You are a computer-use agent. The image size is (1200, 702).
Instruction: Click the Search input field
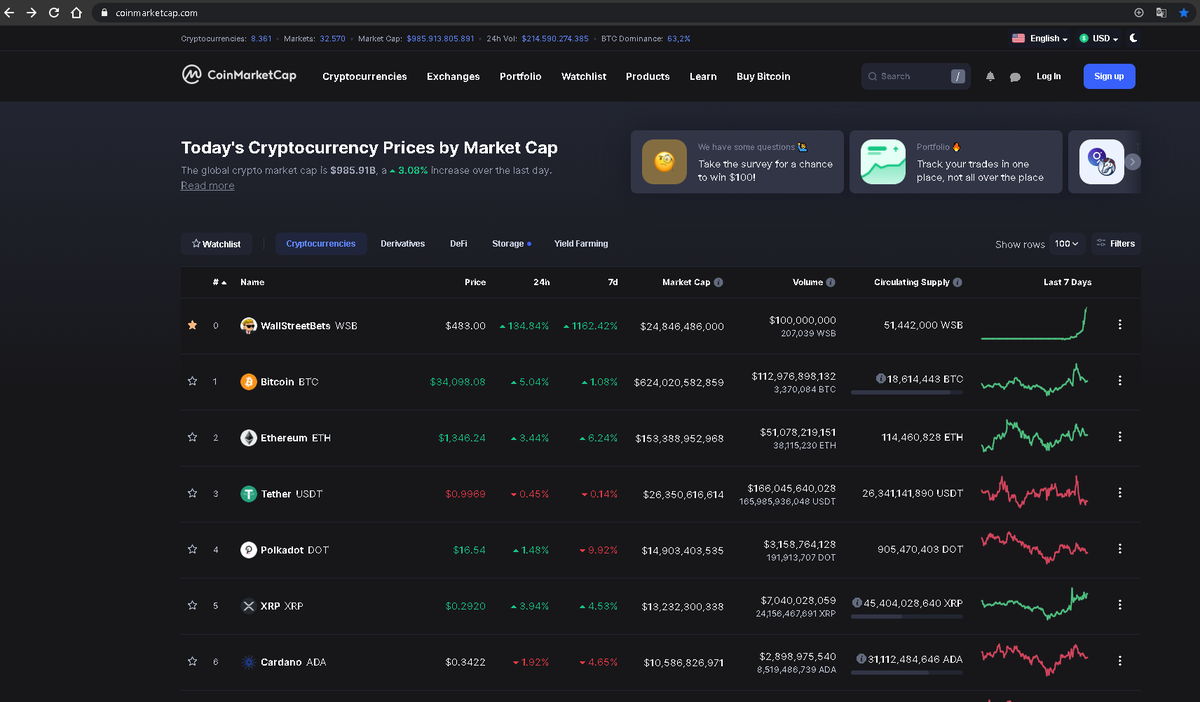click(916, 76)
